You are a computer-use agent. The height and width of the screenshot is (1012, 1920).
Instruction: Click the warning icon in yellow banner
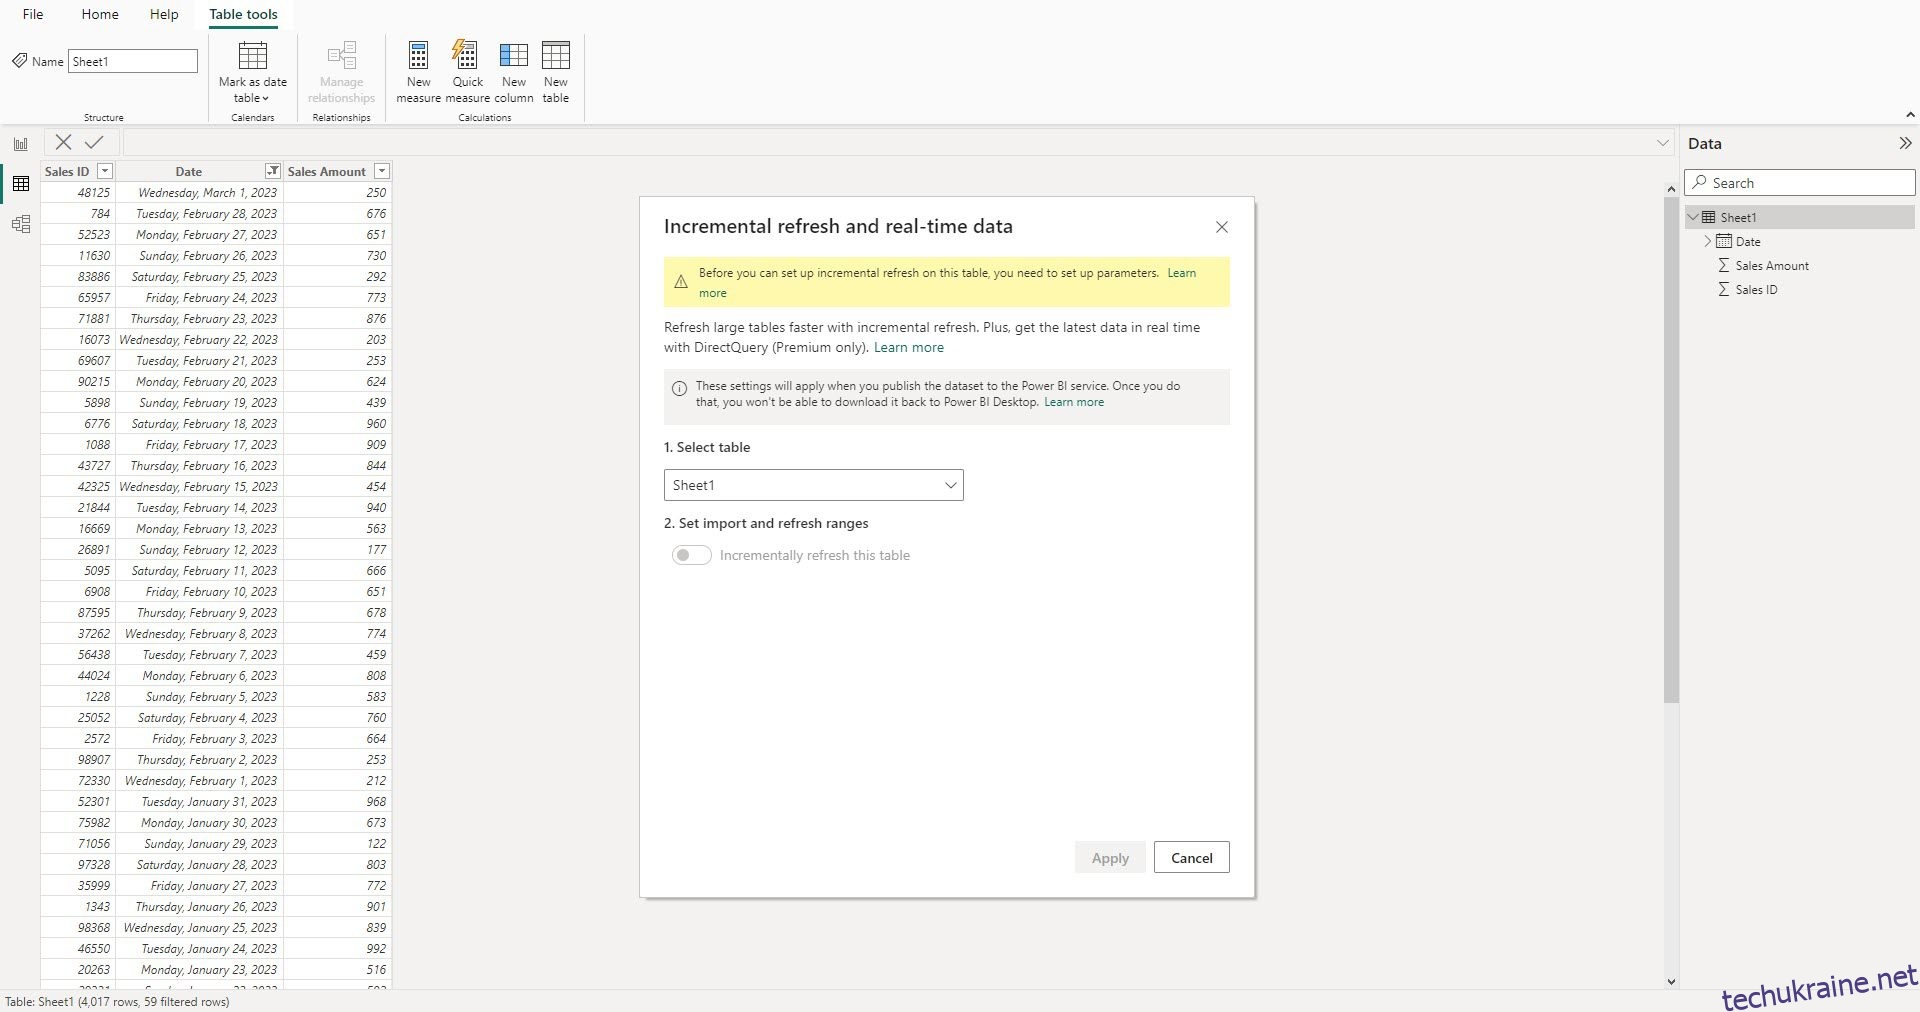[x=681, y=282]
